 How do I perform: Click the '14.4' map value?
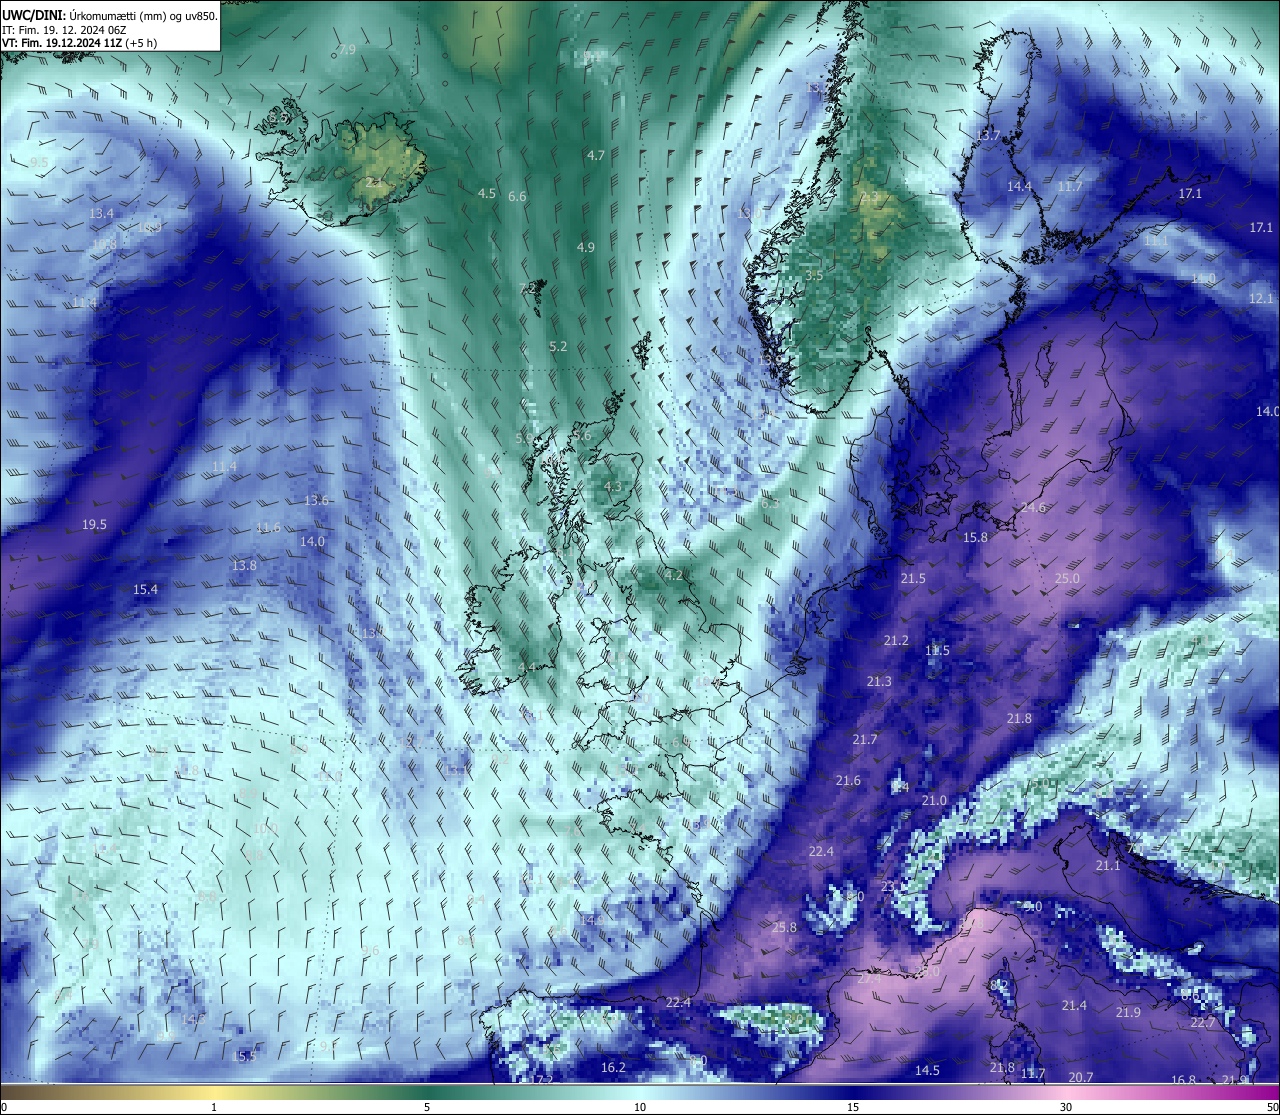(1019, 187)
